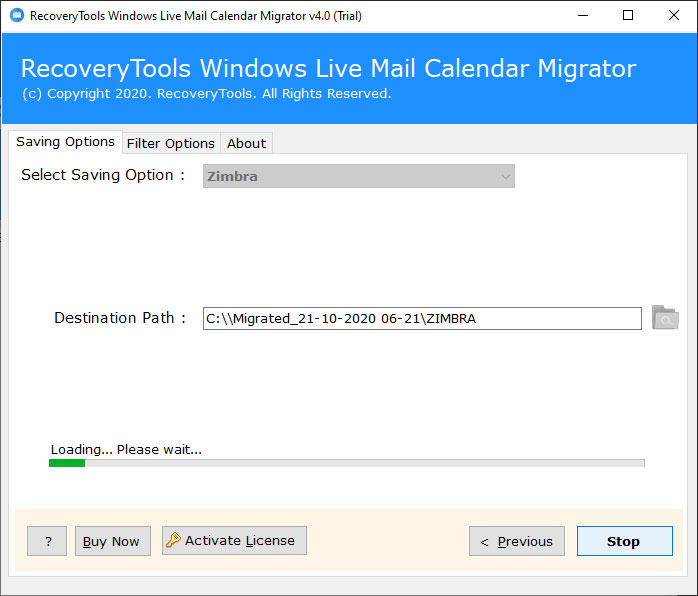The height and width of the screenshot is (596, 698).
Task: Click the question mark help button
Action: 47,541
